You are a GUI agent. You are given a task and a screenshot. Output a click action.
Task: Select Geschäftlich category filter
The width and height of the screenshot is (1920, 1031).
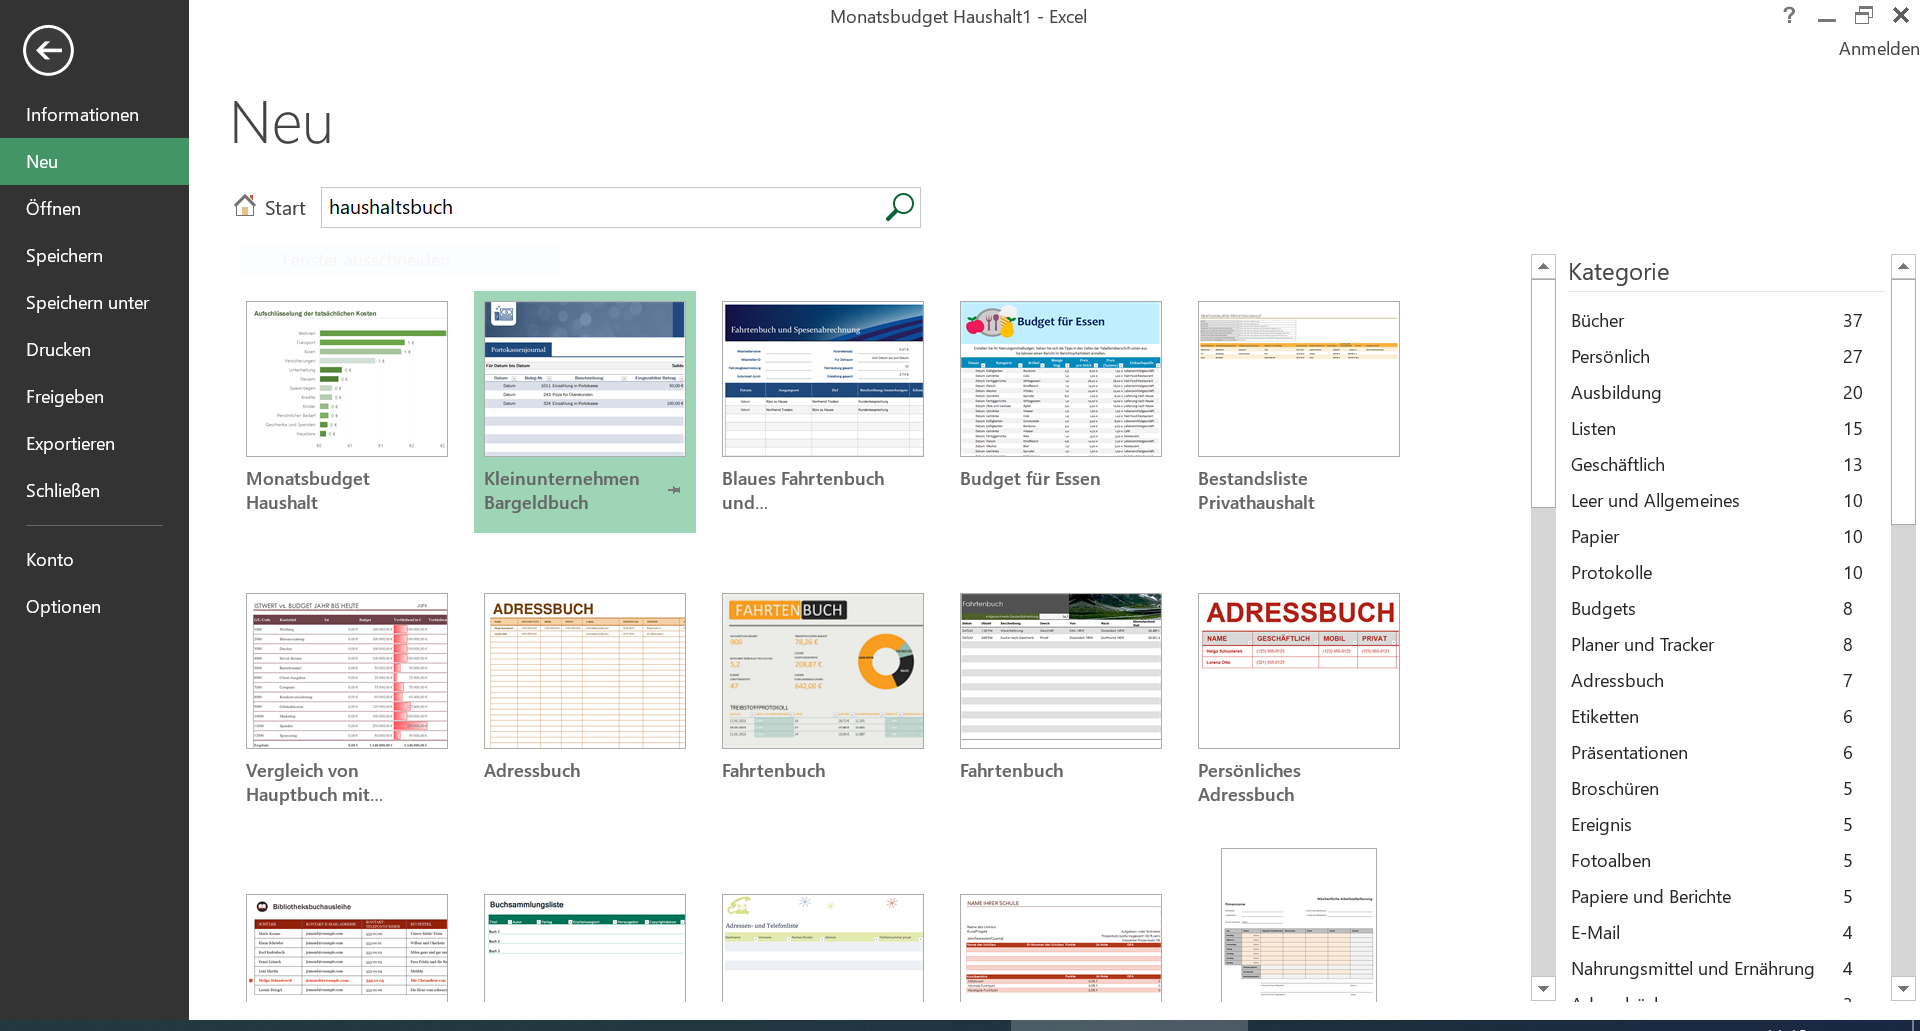coord(1717,465)
